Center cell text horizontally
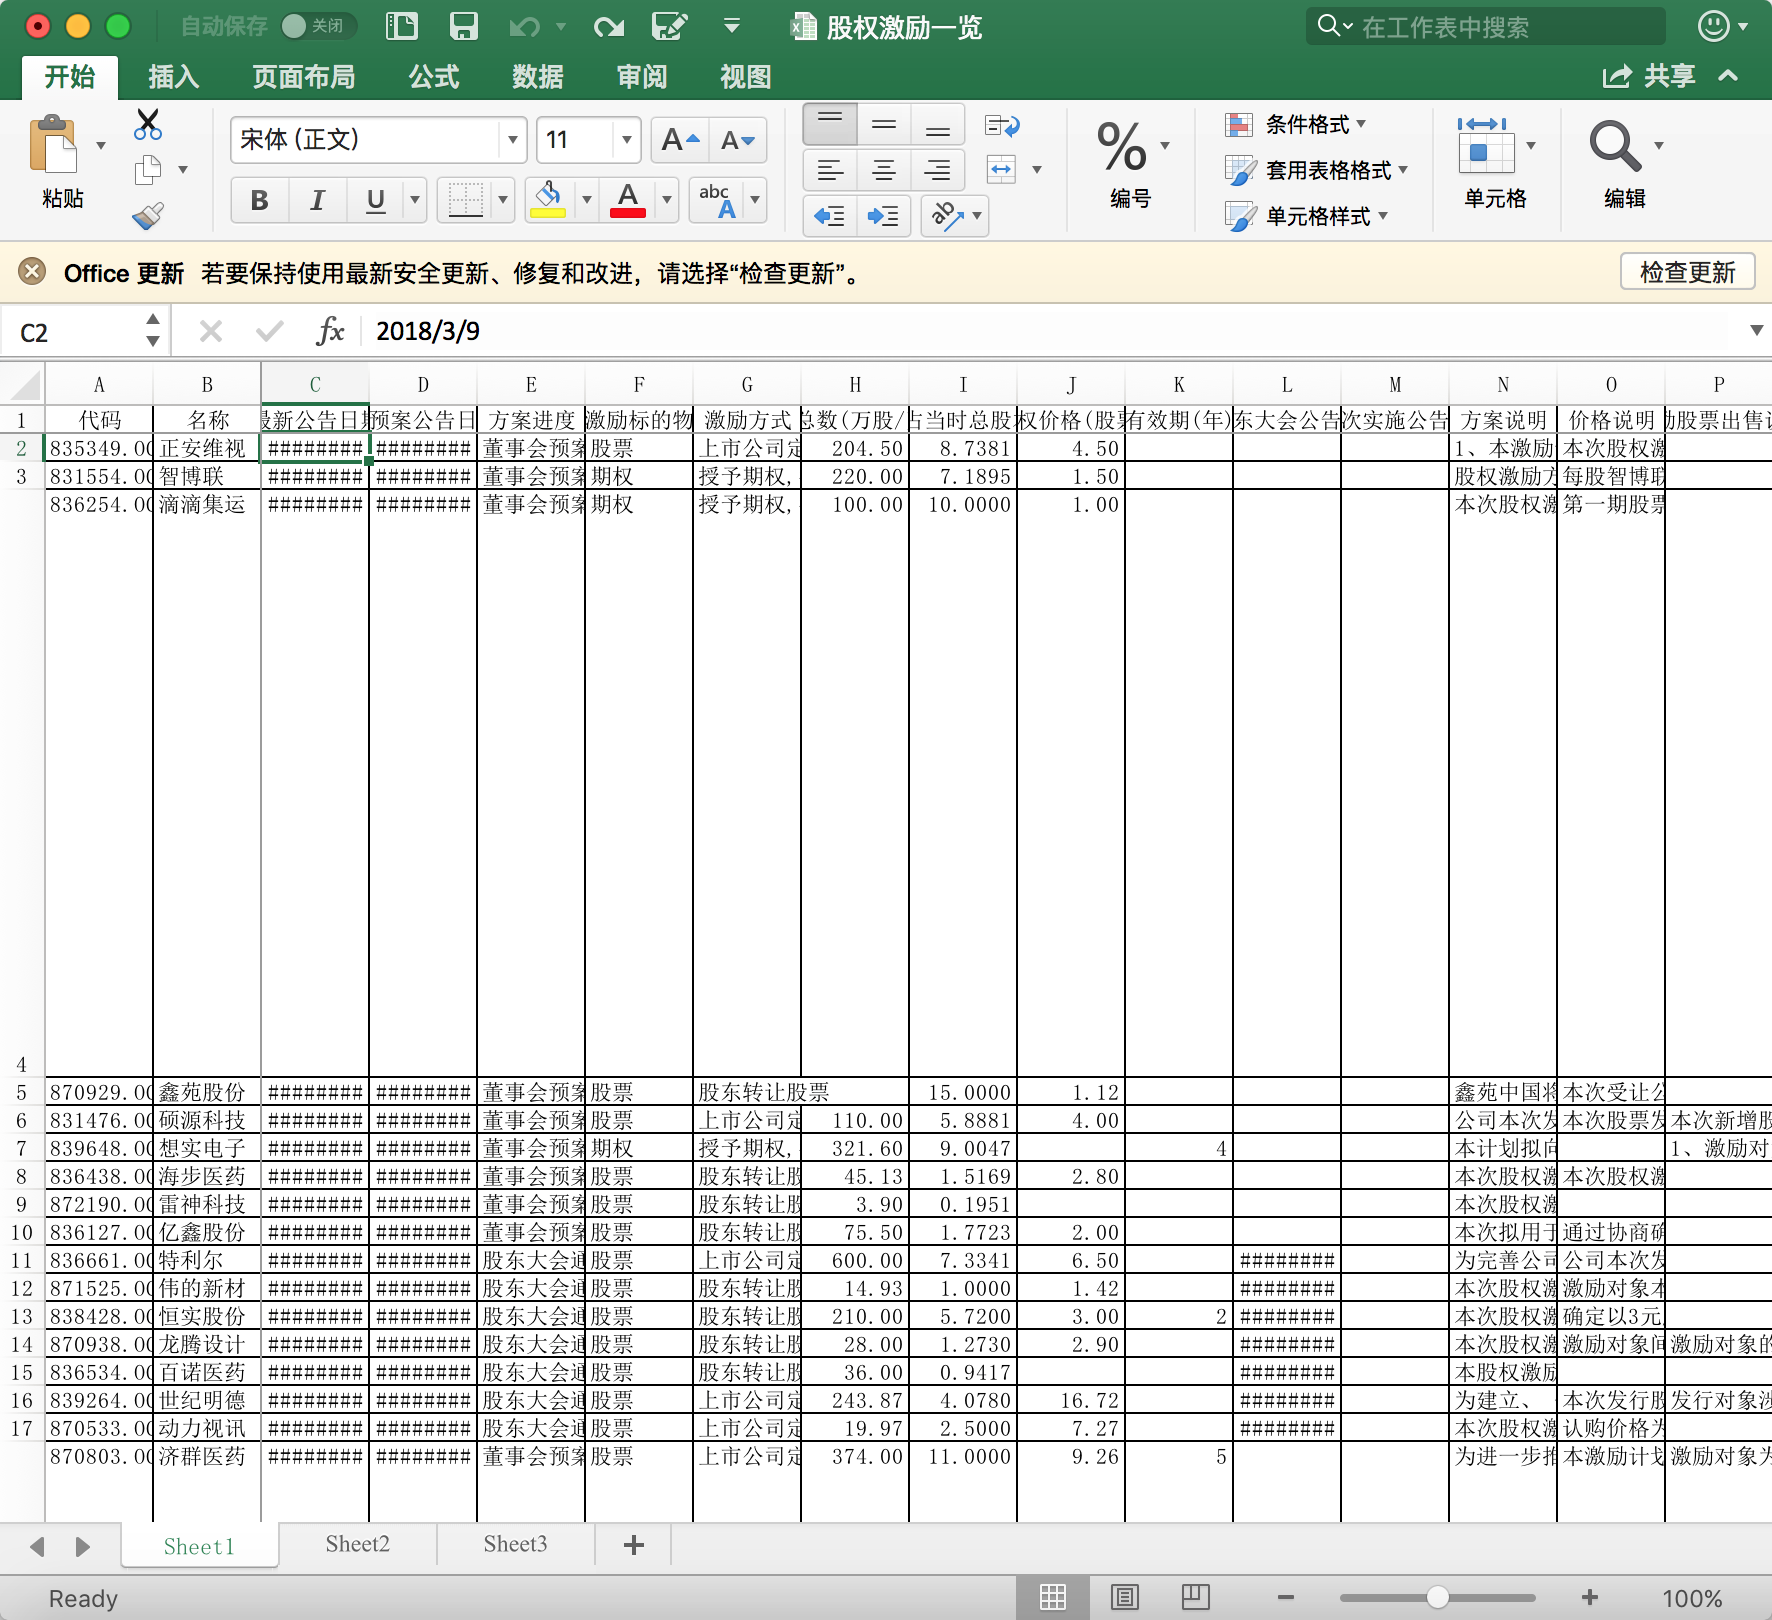Screen dimensions: 1772x1620 coord(884,170)
